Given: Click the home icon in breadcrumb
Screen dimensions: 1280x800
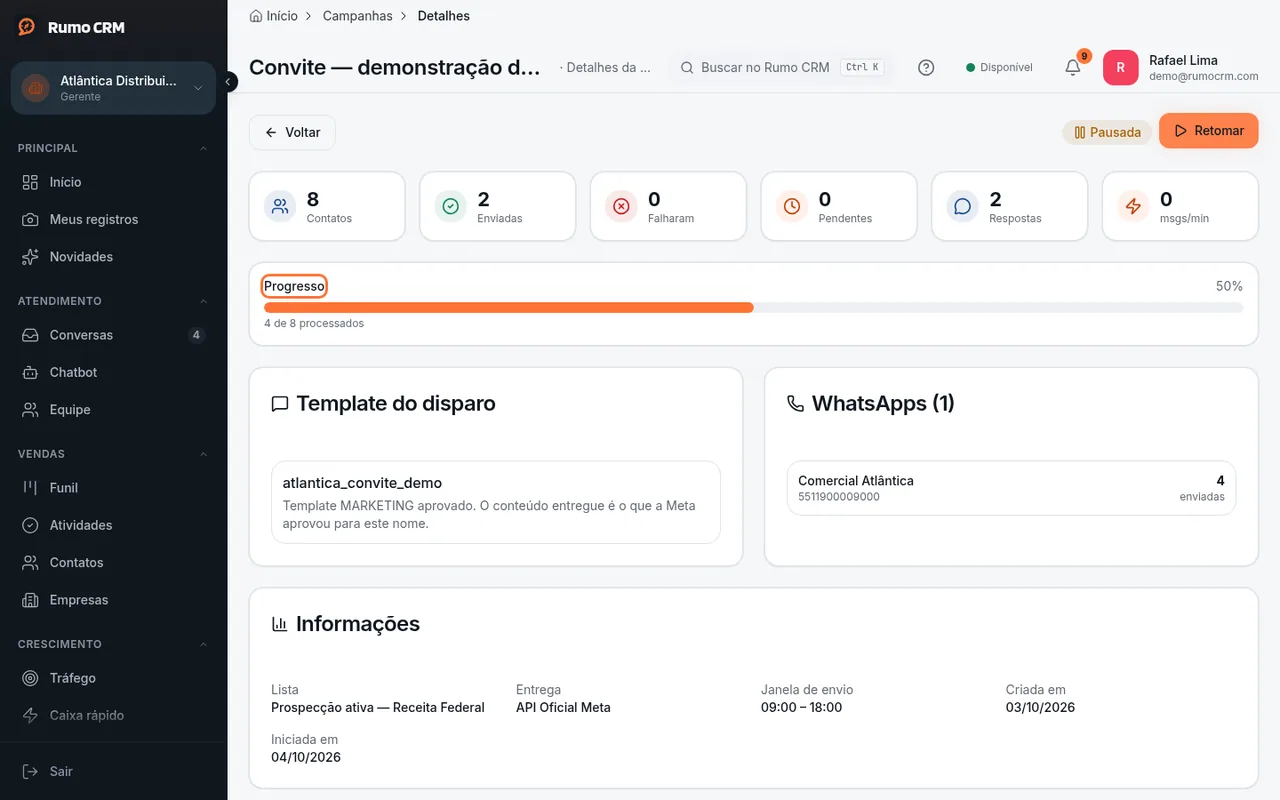Looking at the screenshot, I should pyautogui.click(x=256, y=16).
